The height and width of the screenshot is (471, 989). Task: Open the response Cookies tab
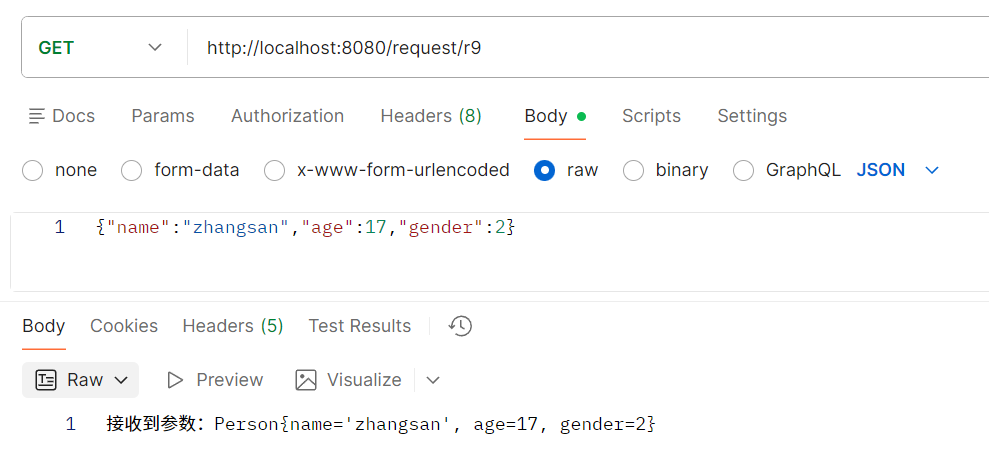click(124, 326)
